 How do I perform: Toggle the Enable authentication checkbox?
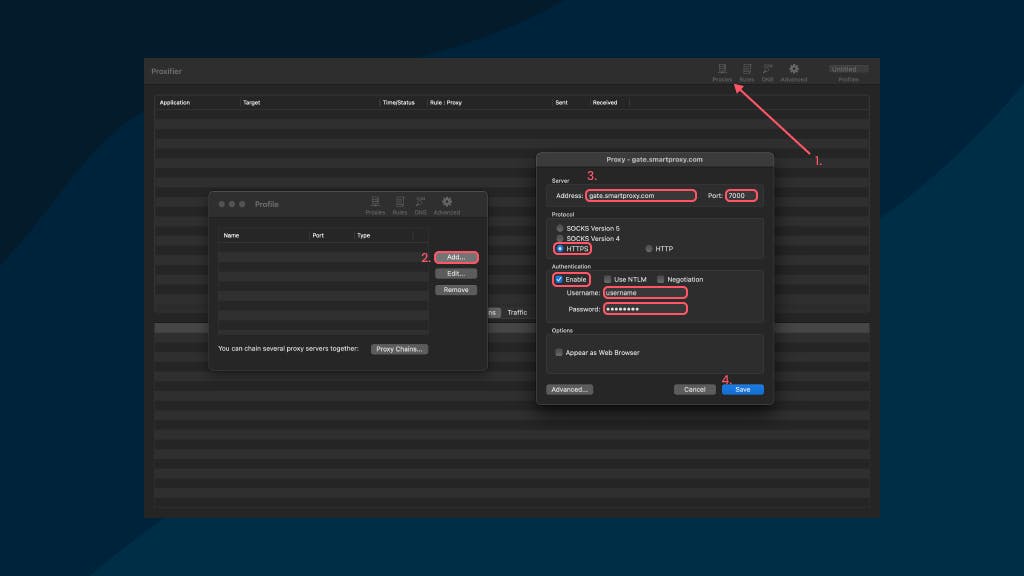(559, 280)
